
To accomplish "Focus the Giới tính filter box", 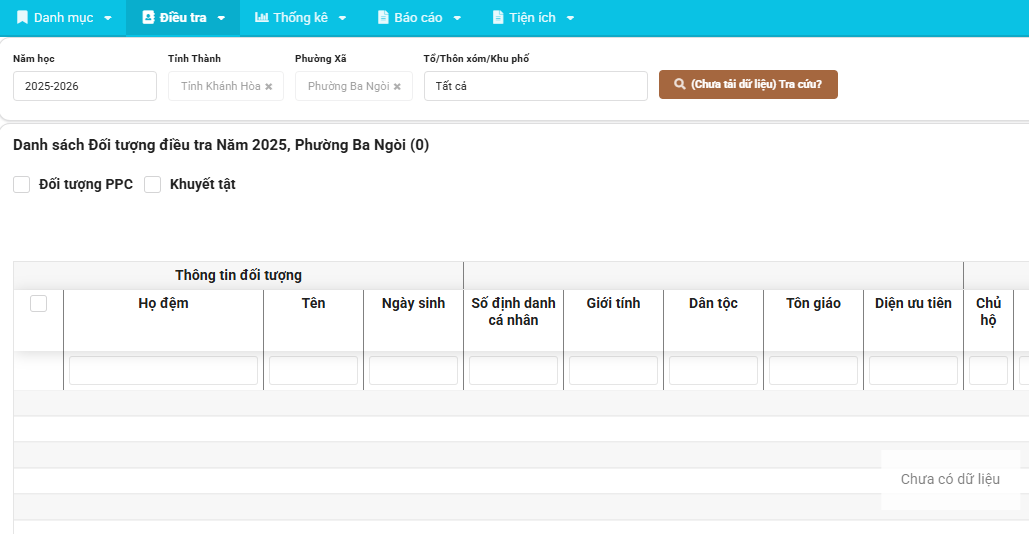I will click(x=614, y=371).
